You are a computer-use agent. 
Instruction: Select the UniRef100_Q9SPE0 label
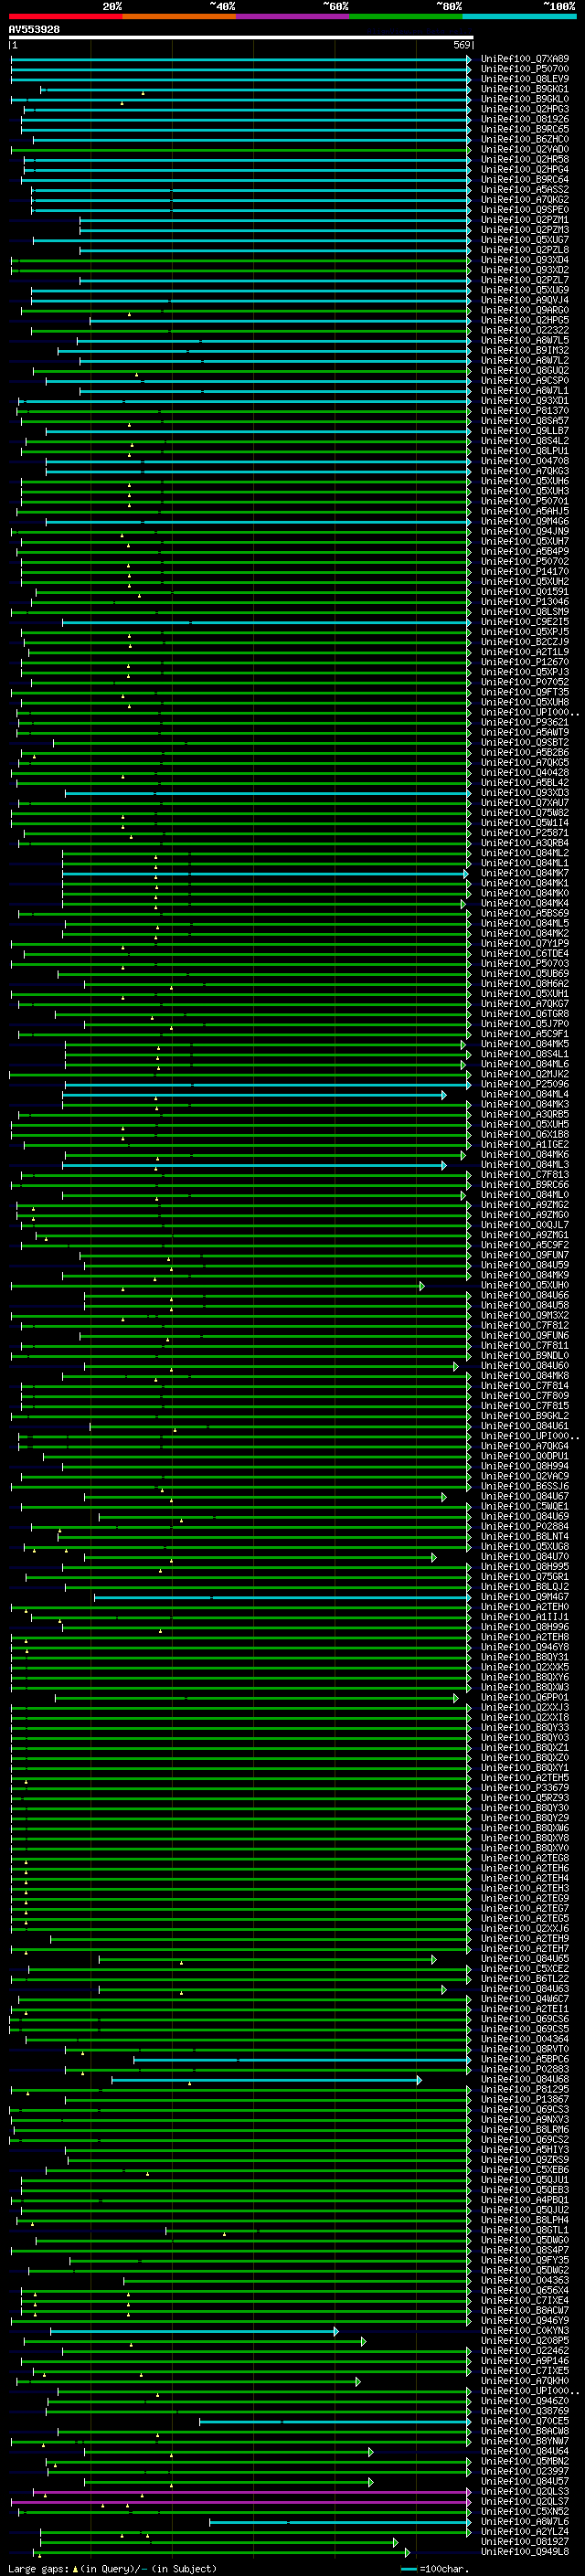(x=525, y=210)
